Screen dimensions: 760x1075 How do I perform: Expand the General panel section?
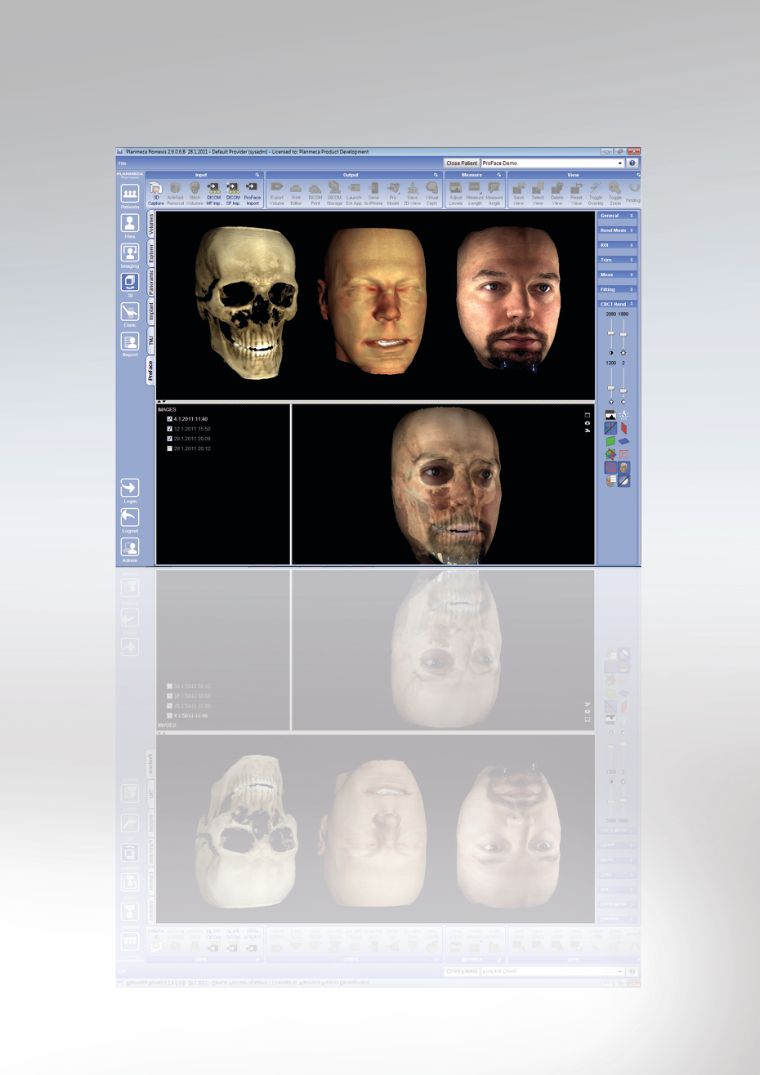pyautogui.click(x=617, y=215)
